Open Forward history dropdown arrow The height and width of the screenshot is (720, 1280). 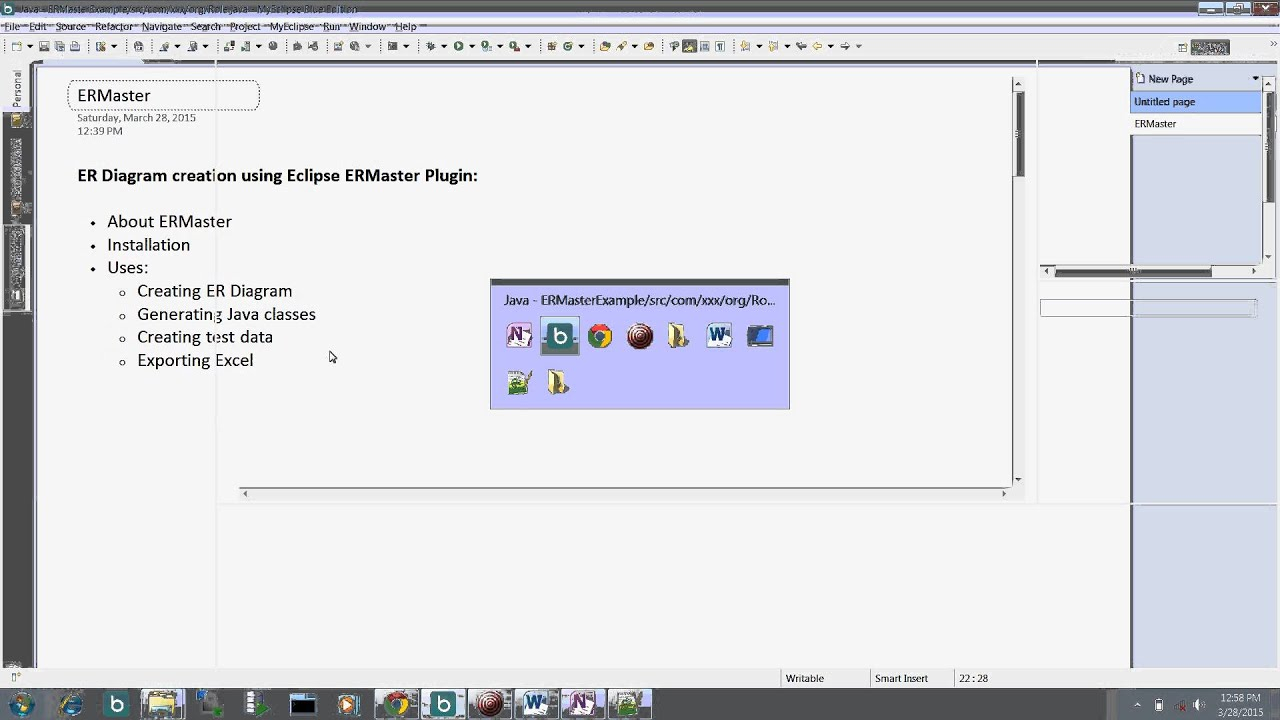[x=858, y=46]
